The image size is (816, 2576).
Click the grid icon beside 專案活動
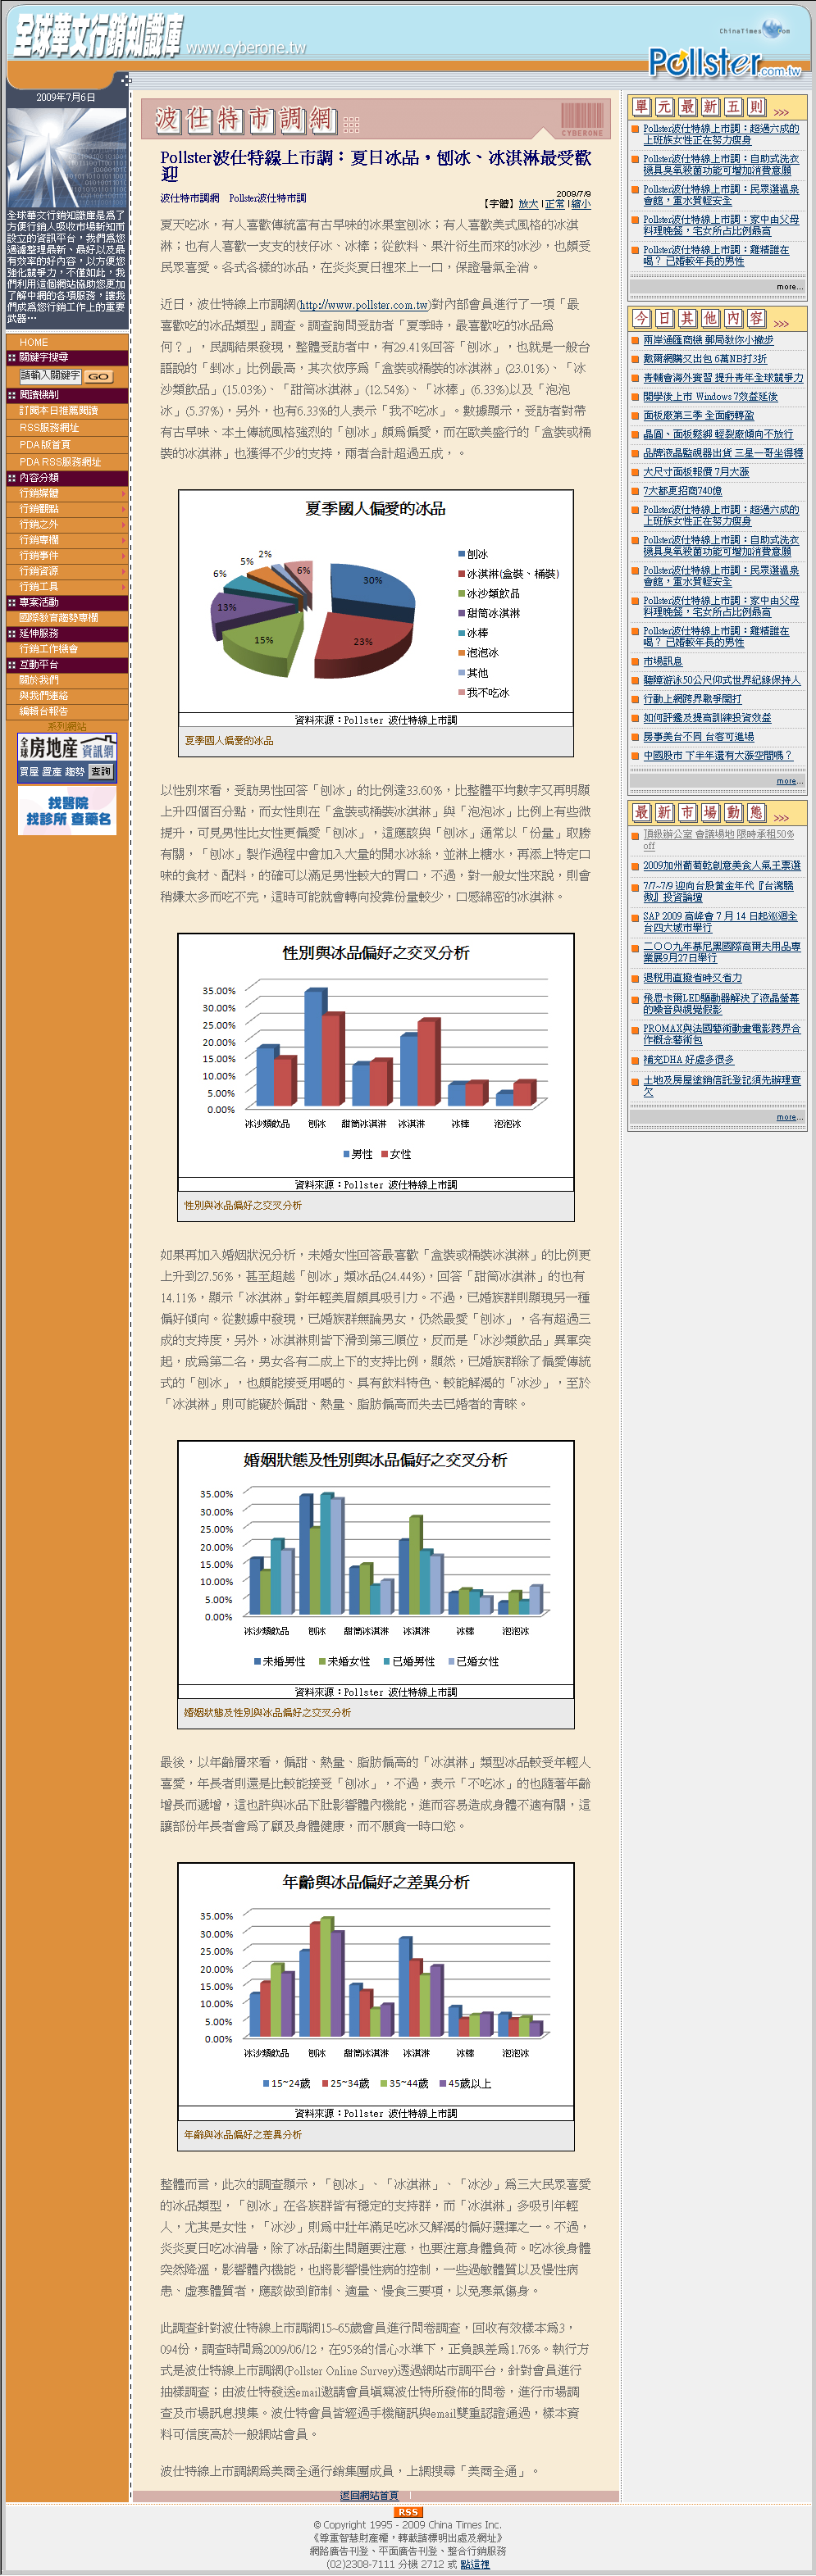coord(12,602)
